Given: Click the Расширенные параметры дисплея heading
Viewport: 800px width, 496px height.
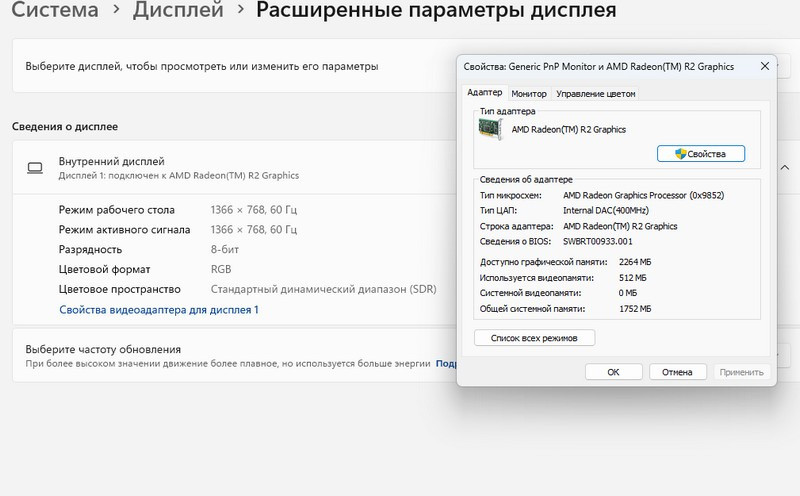Looking at the screenshot, I should click(436, 10).
